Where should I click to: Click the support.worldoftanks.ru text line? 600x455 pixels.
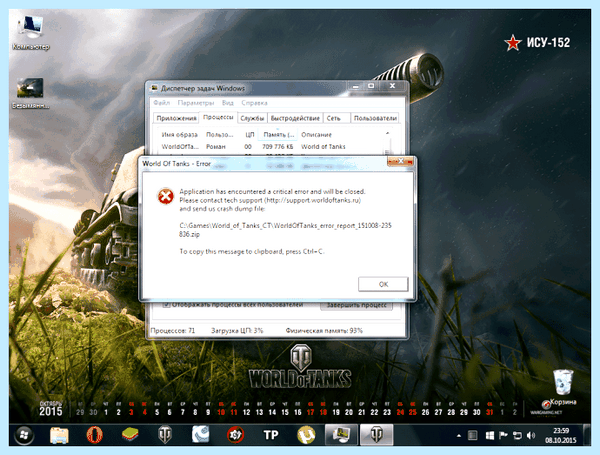click(270, 200)
